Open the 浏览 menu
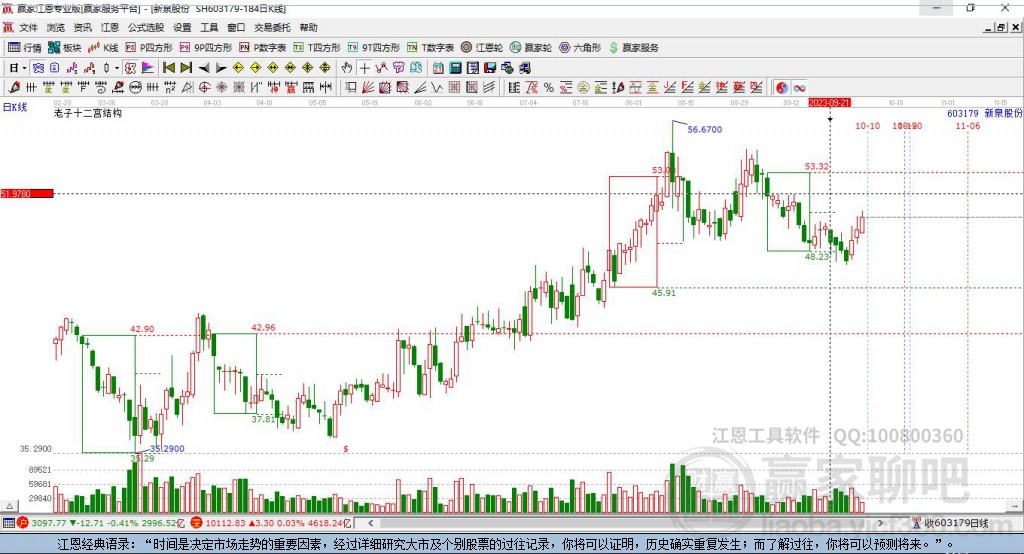1024x554 pixels. click(56, 27)
